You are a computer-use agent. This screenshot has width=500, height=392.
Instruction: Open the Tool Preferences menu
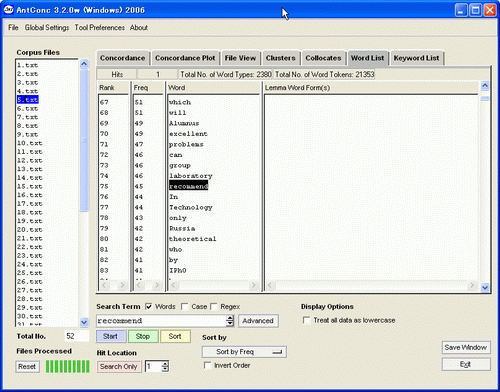click(100, 28)
